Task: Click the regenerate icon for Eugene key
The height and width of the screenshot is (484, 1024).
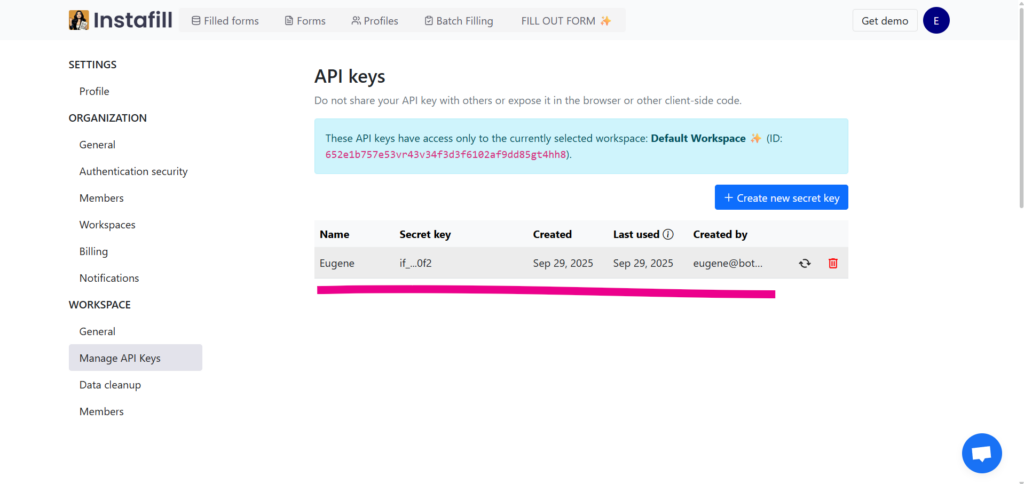Action: click(x=804, y=263)
